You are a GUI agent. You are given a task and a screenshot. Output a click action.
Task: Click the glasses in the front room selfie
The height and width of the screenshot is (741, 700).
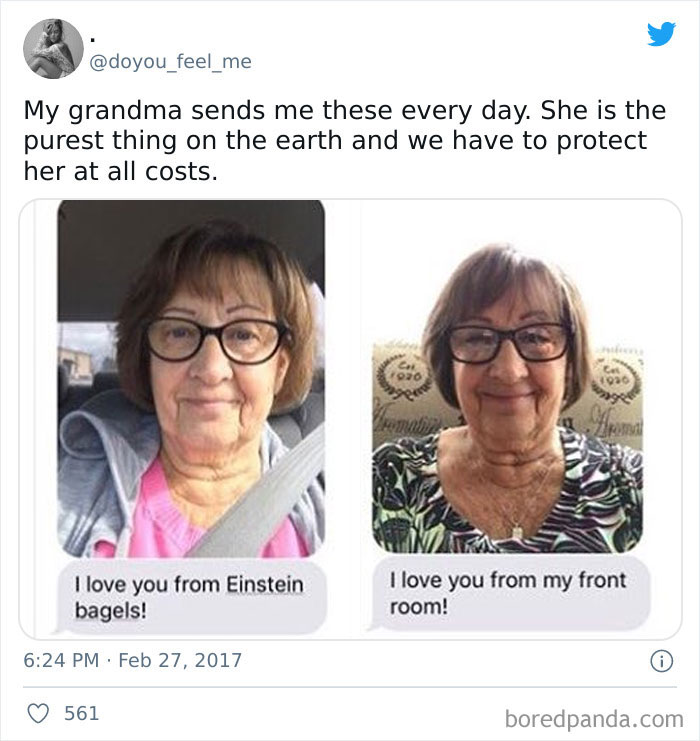pyautogui.click(x=508, y=342)
